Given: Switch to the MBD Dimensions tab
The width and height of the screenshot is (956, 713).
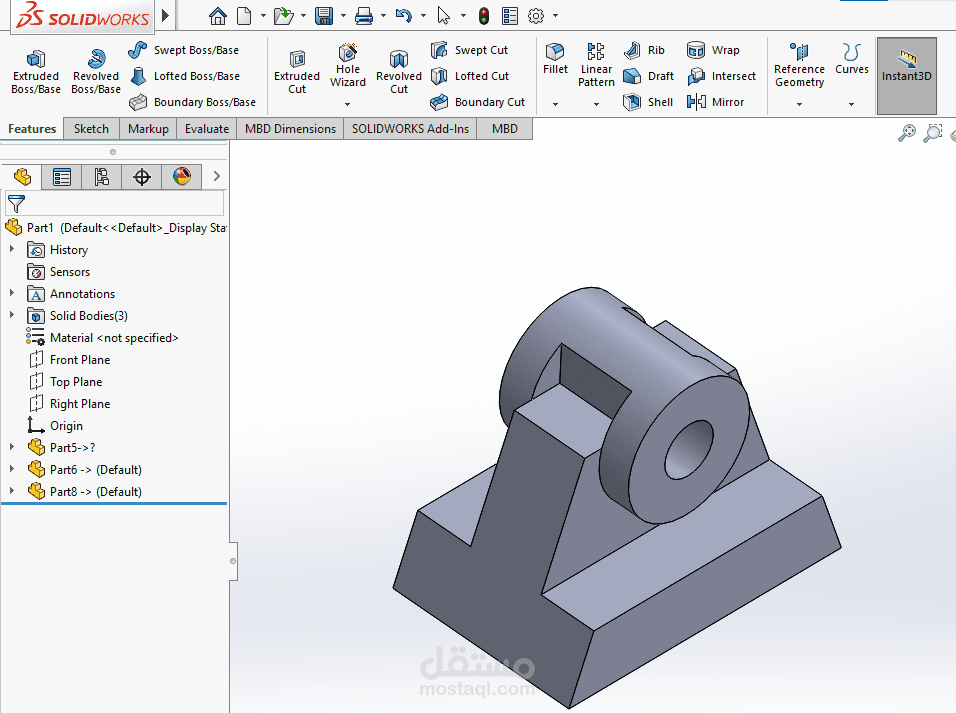Looking at the screenshot, I should [x=290, y=129].
